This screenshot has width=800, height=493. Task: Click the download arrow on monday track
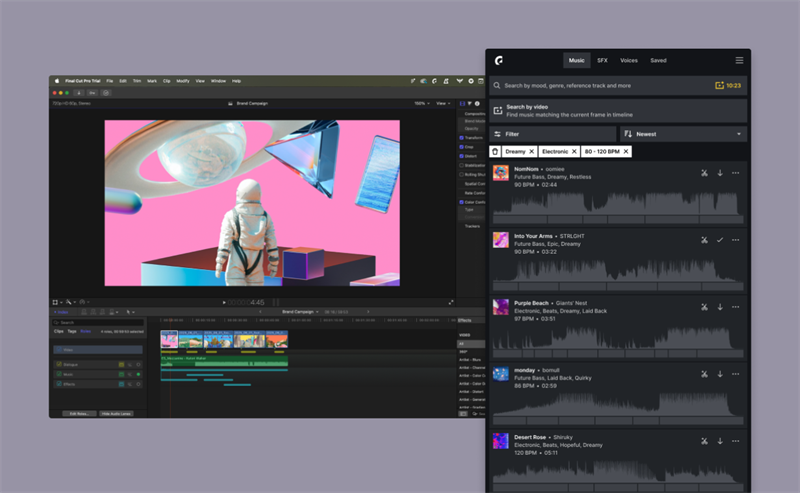click(x=720, y=374)
